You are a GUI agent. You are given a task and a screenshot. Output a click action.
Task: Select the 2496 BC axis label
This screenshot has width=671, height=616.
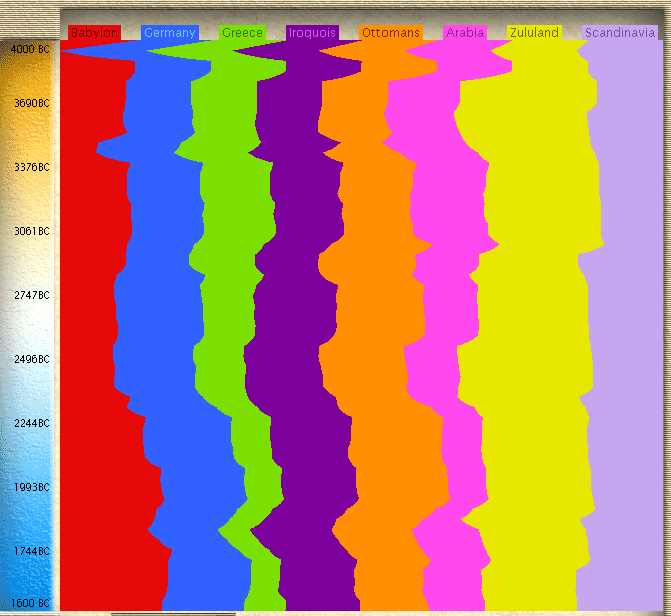click(x=32, y=359)
